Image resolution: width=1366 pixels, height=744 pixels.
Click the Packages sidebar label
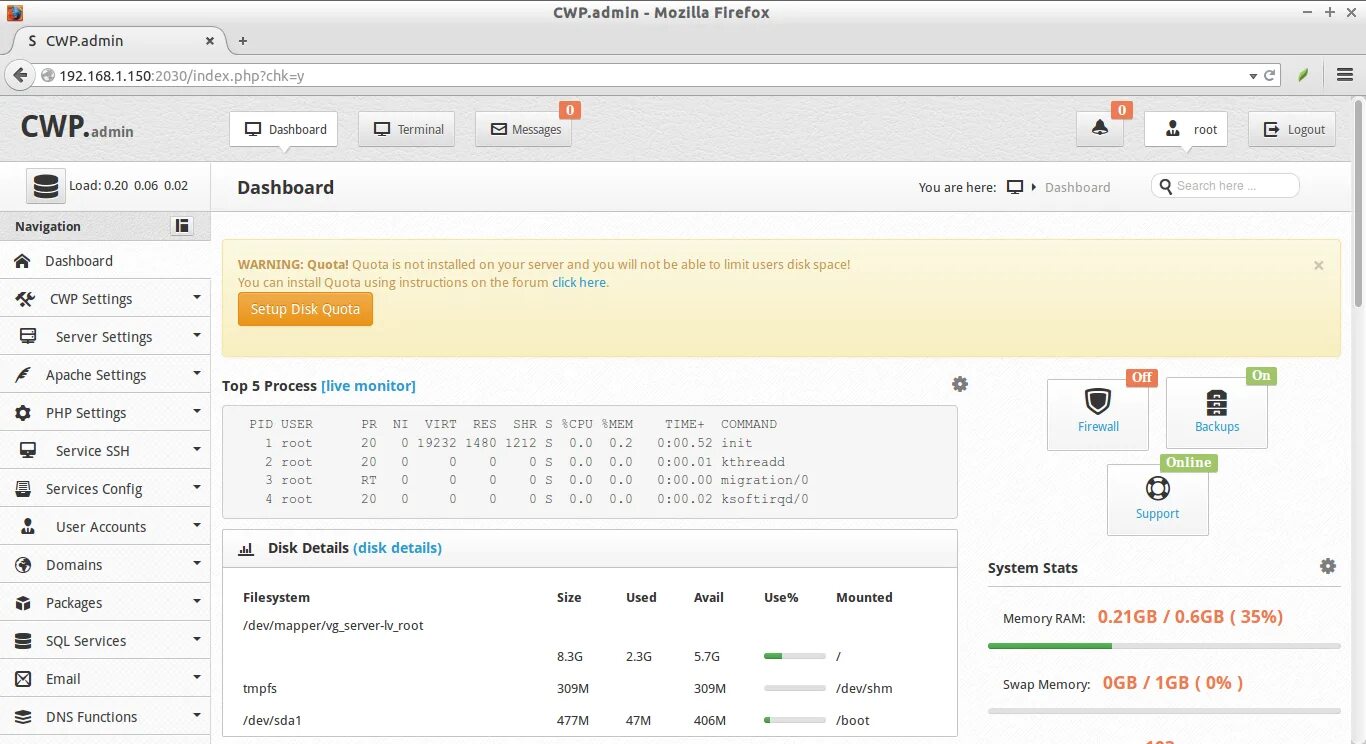(74, 603)
